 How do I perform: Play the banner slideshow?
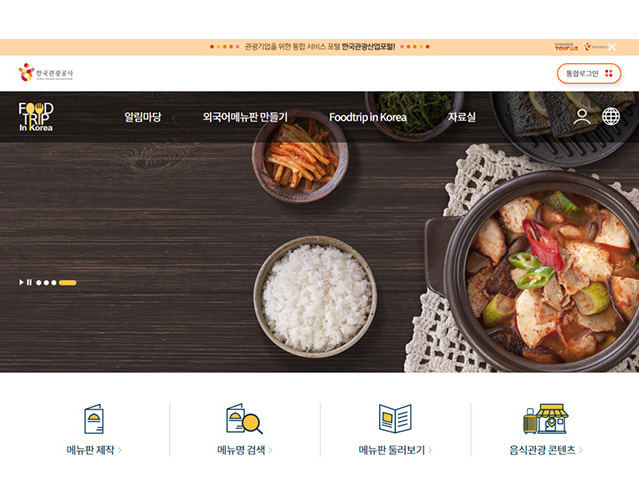click(21, 282)
